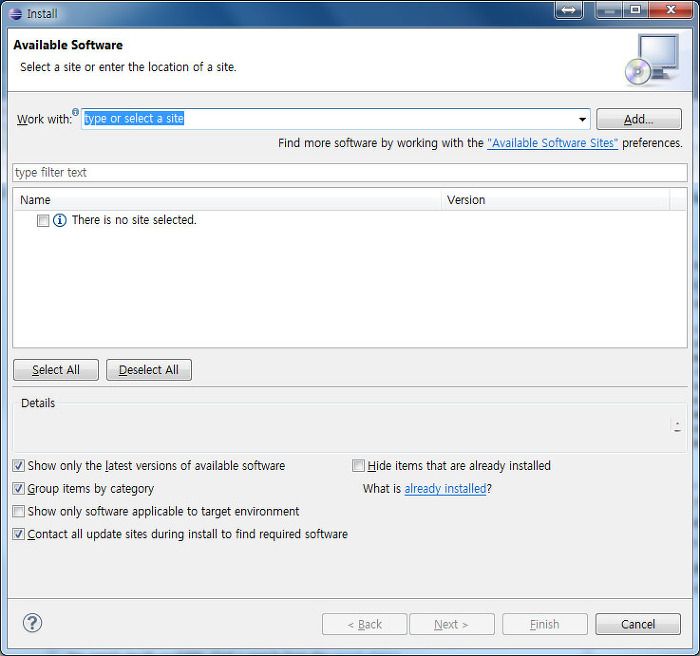Click the Name column header
This screenshot has height=656, width=700.
[228, 200]
